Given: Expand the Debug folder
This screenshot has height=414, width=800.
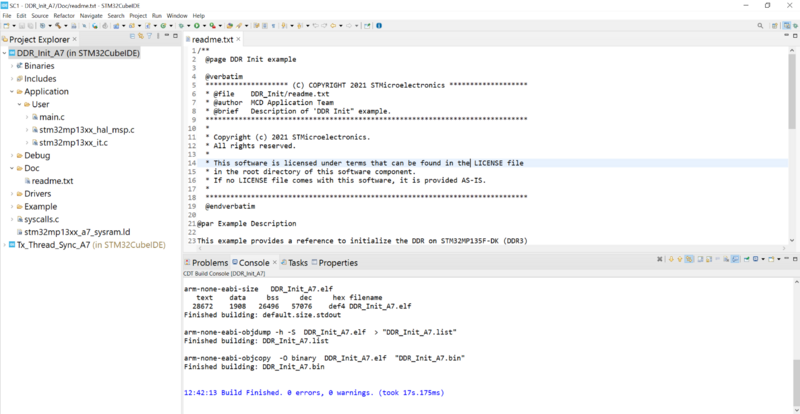Looking at the screenshot, I should [x=12, y=155].
